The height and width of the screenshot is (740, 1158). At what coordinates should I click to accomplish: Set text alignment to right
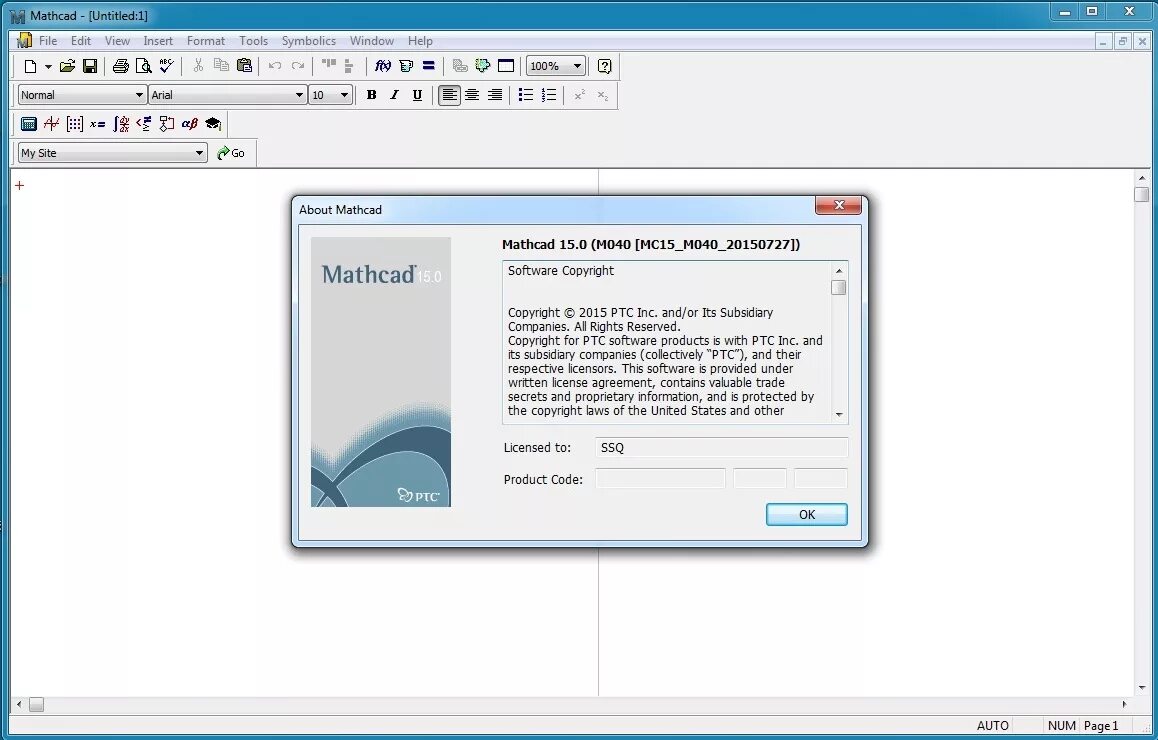[495, 95]
